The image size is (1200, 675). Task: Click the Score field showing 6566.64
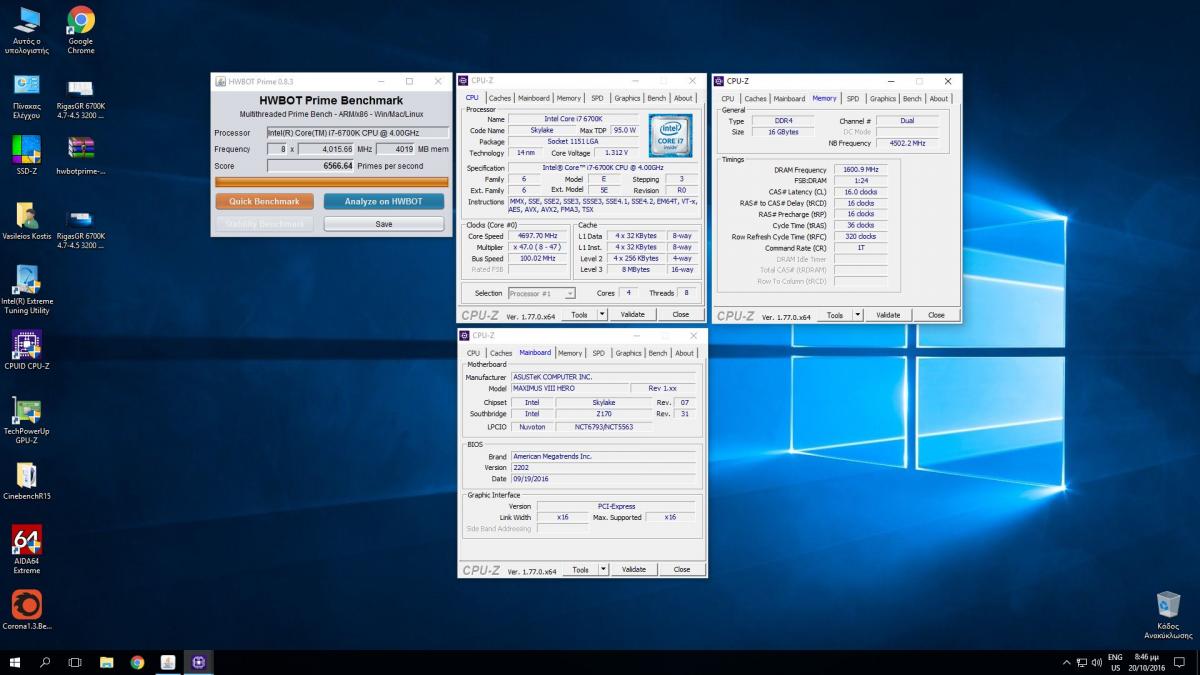coord(311,166)
